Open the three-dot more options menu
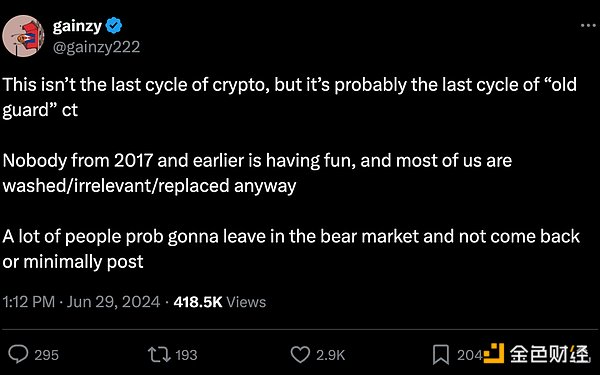This screenshot has width=600, height=375. pos(588,26)
